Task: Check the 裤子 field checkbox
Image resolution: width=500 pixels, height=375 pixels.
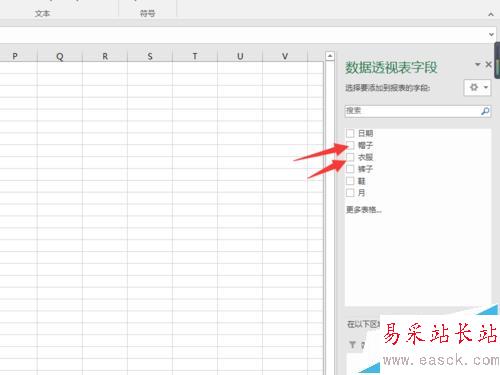Action: click(350, 169)
